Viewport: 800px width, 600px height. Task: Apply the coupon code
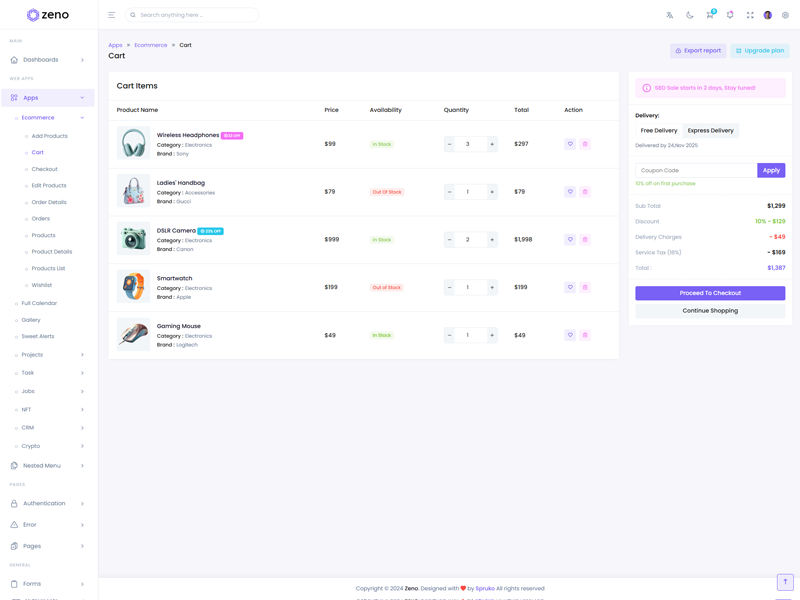(x=771, y=170)
